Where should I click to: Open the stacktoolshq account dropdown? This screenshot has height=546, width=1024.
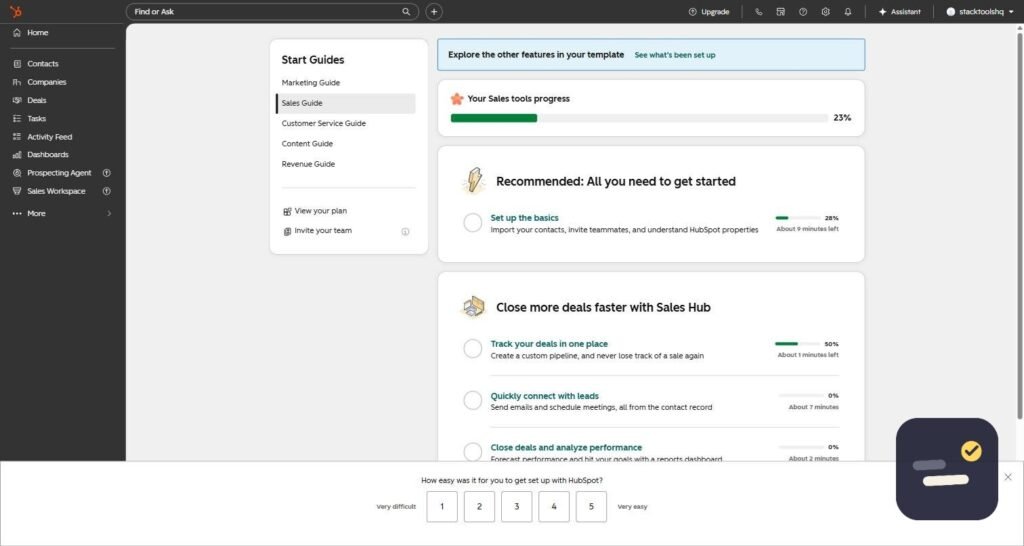tap(980, 12)
